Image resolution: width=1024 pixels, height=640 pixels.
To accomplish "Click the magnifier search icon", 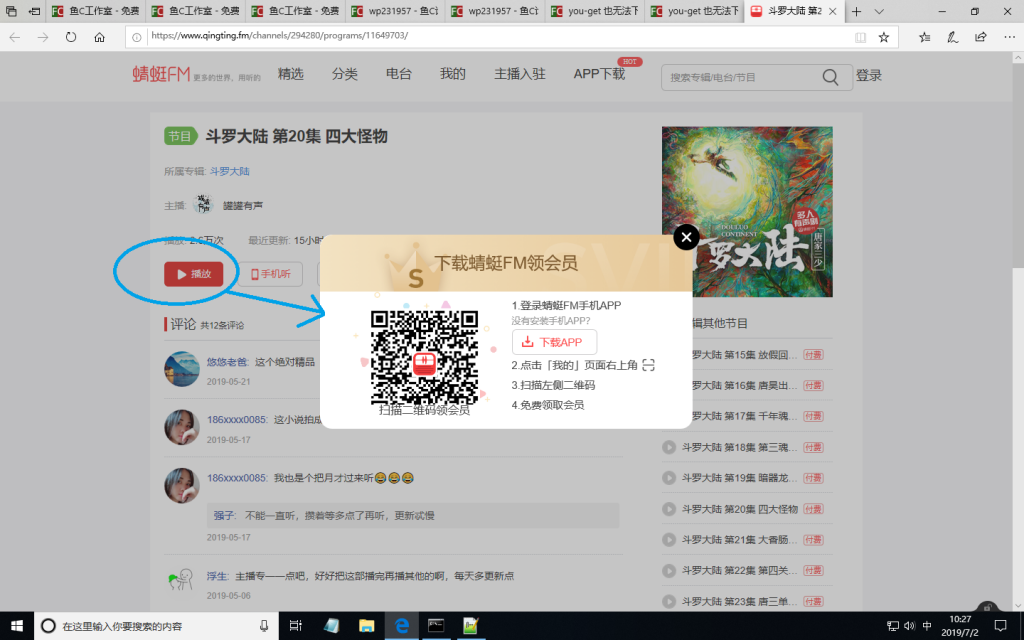I will pyautogui.click(x=831, y=77).
